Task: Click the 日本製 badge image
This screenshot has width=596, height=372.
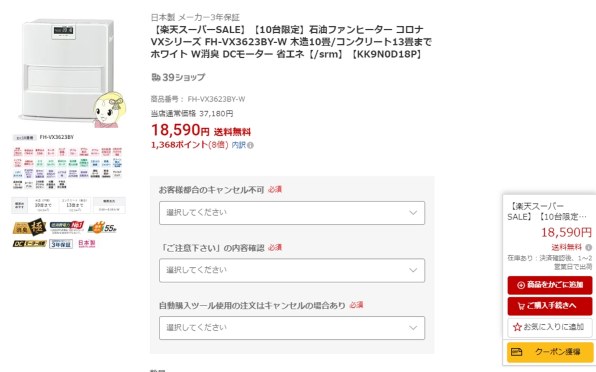Action: (x=87, y=243)
